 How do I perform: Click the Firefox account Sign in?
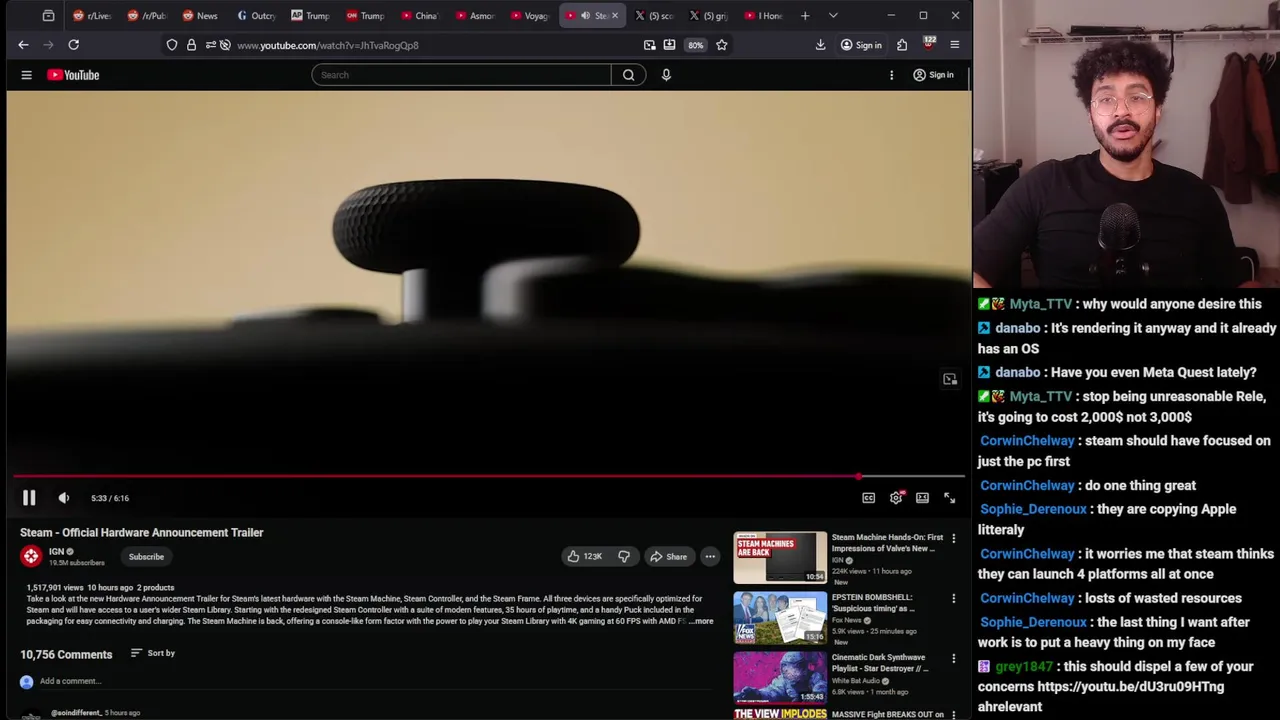tap(861, 45)
